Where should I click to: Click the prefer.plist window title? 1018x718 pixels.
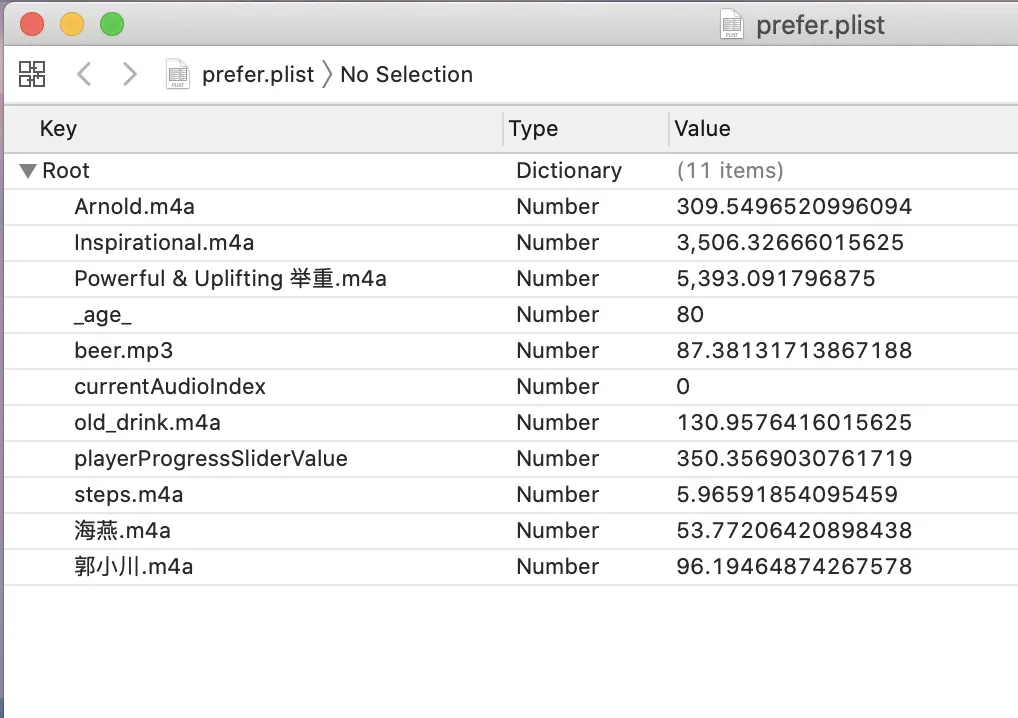tap(820, 25)
